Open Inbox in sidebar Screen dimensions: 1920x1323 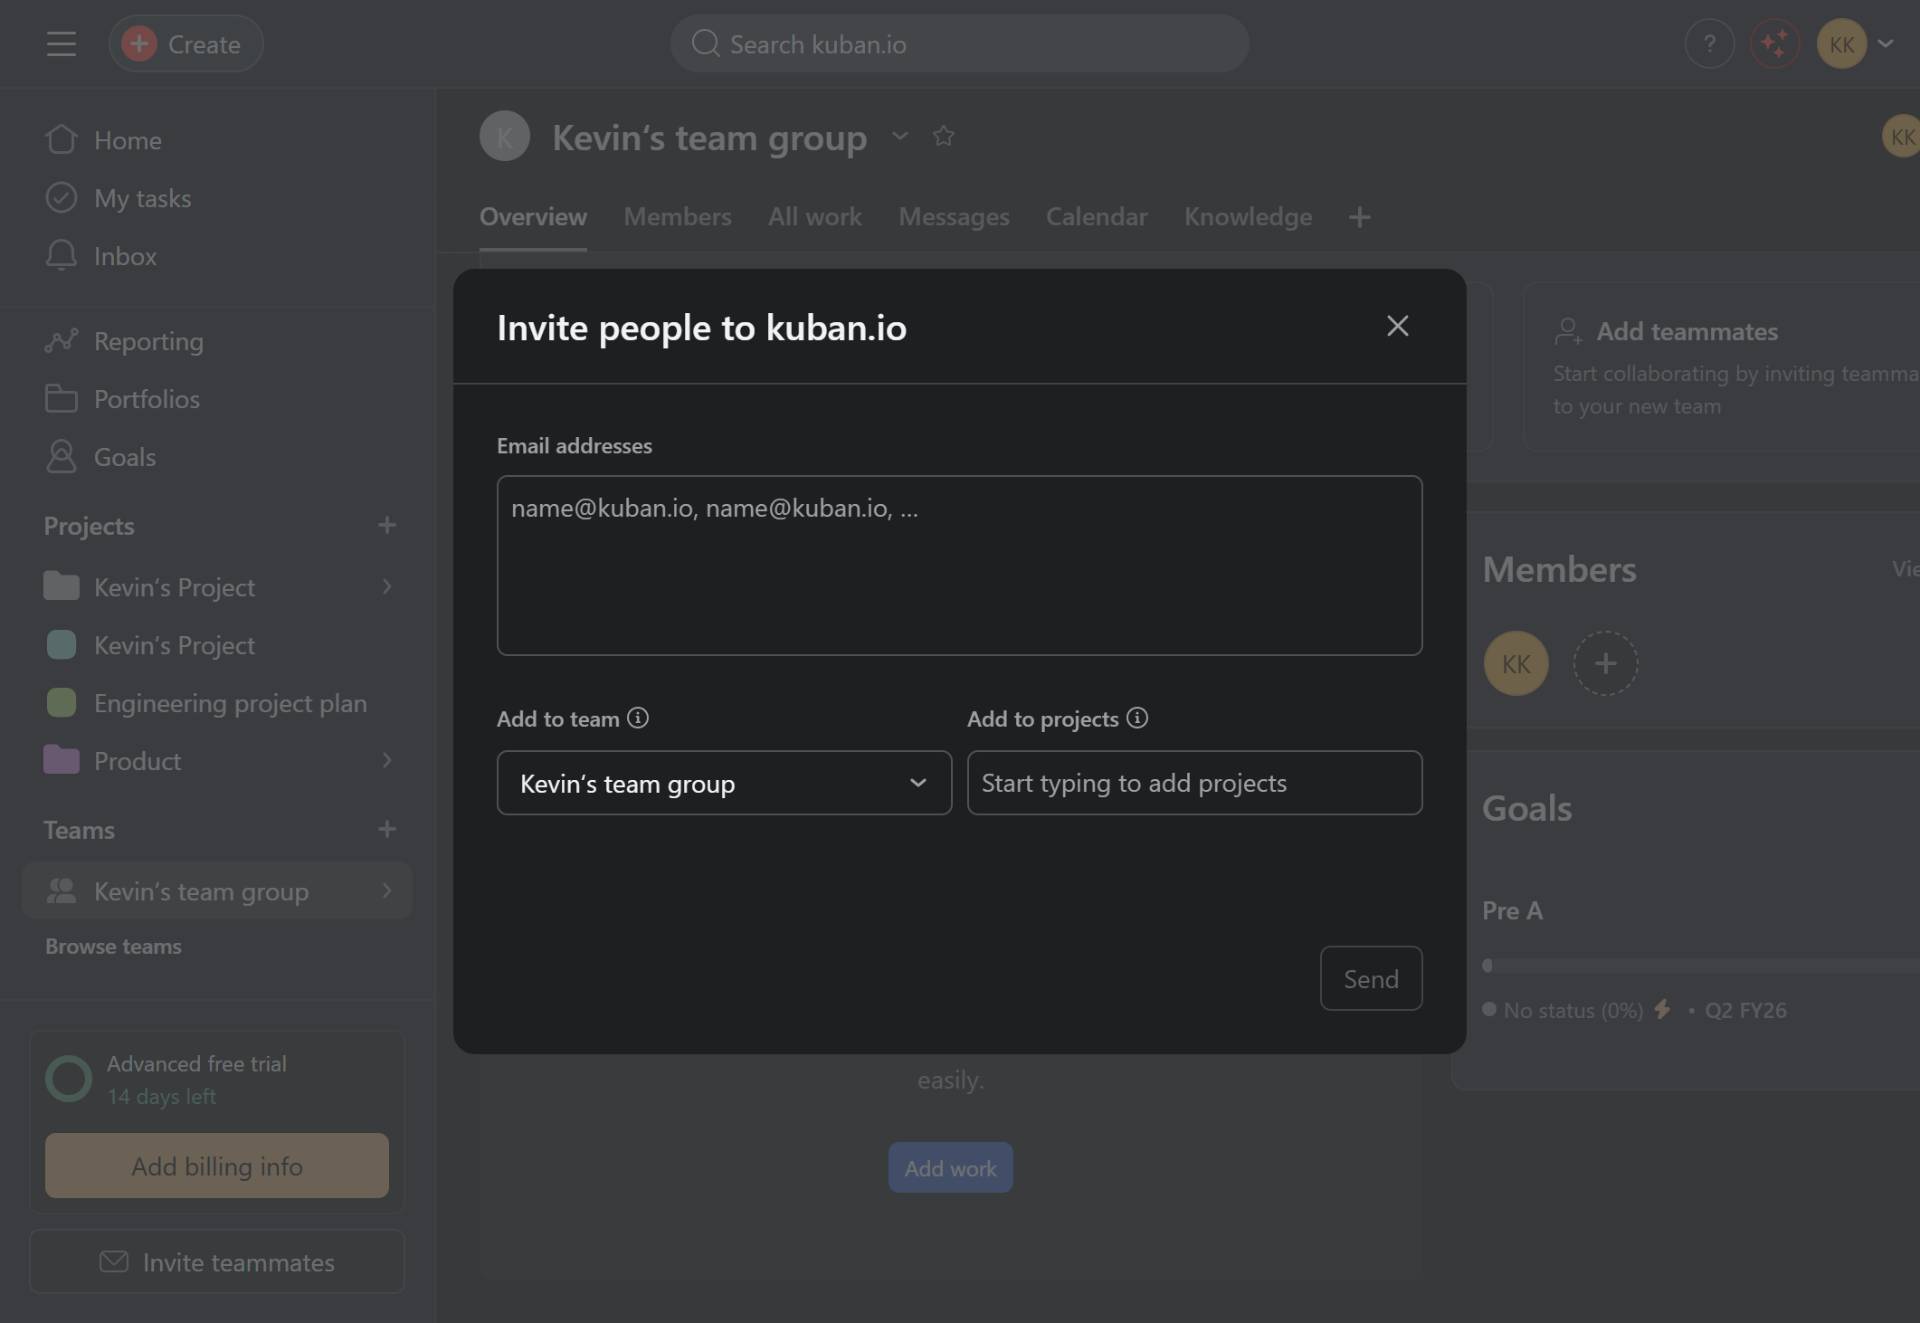click(x=217, y=256)
